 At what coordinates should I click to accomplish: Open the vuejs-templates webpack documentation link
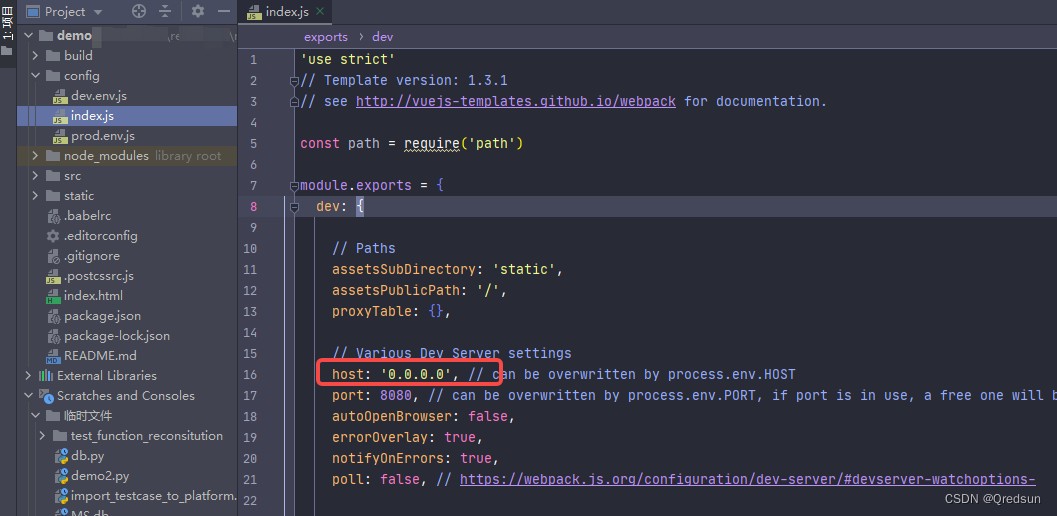pyautogui.click(x=516, y=101)
